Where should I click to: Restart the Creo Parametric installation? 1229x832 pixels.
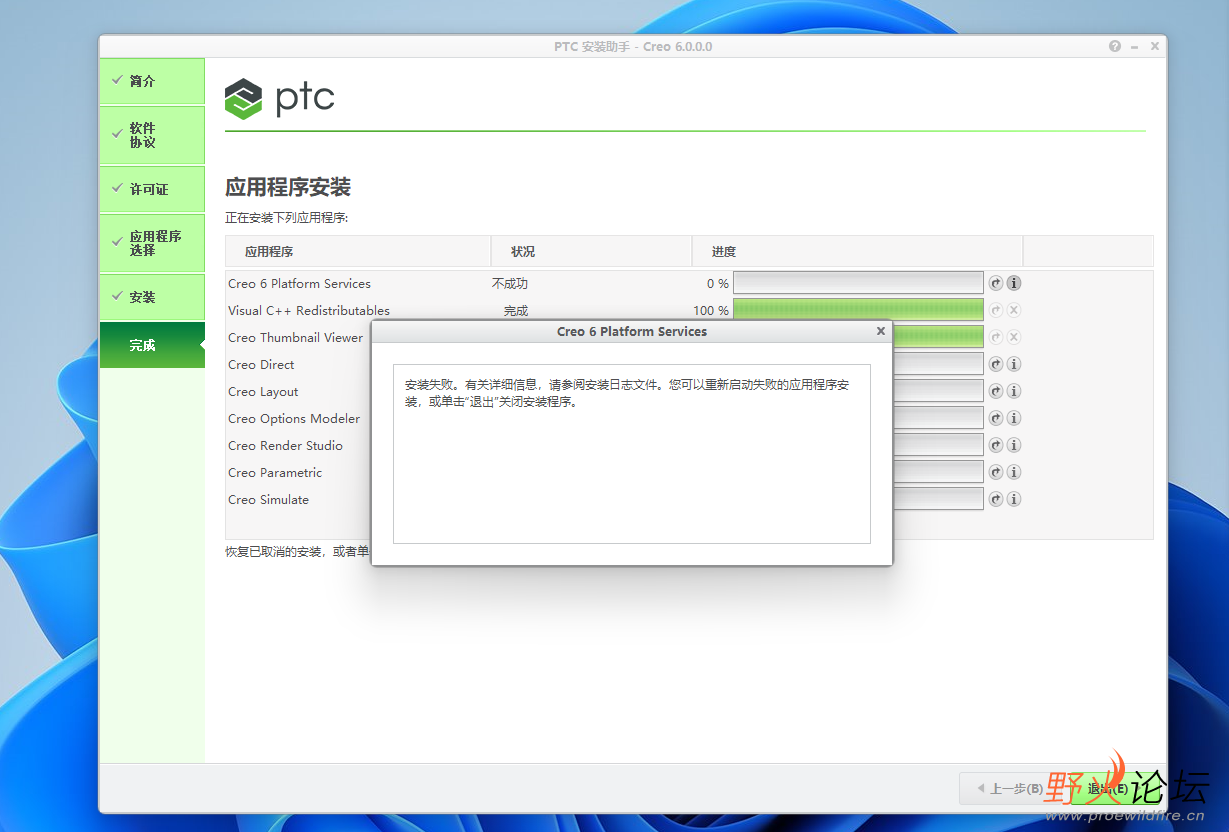click(996, 472)
